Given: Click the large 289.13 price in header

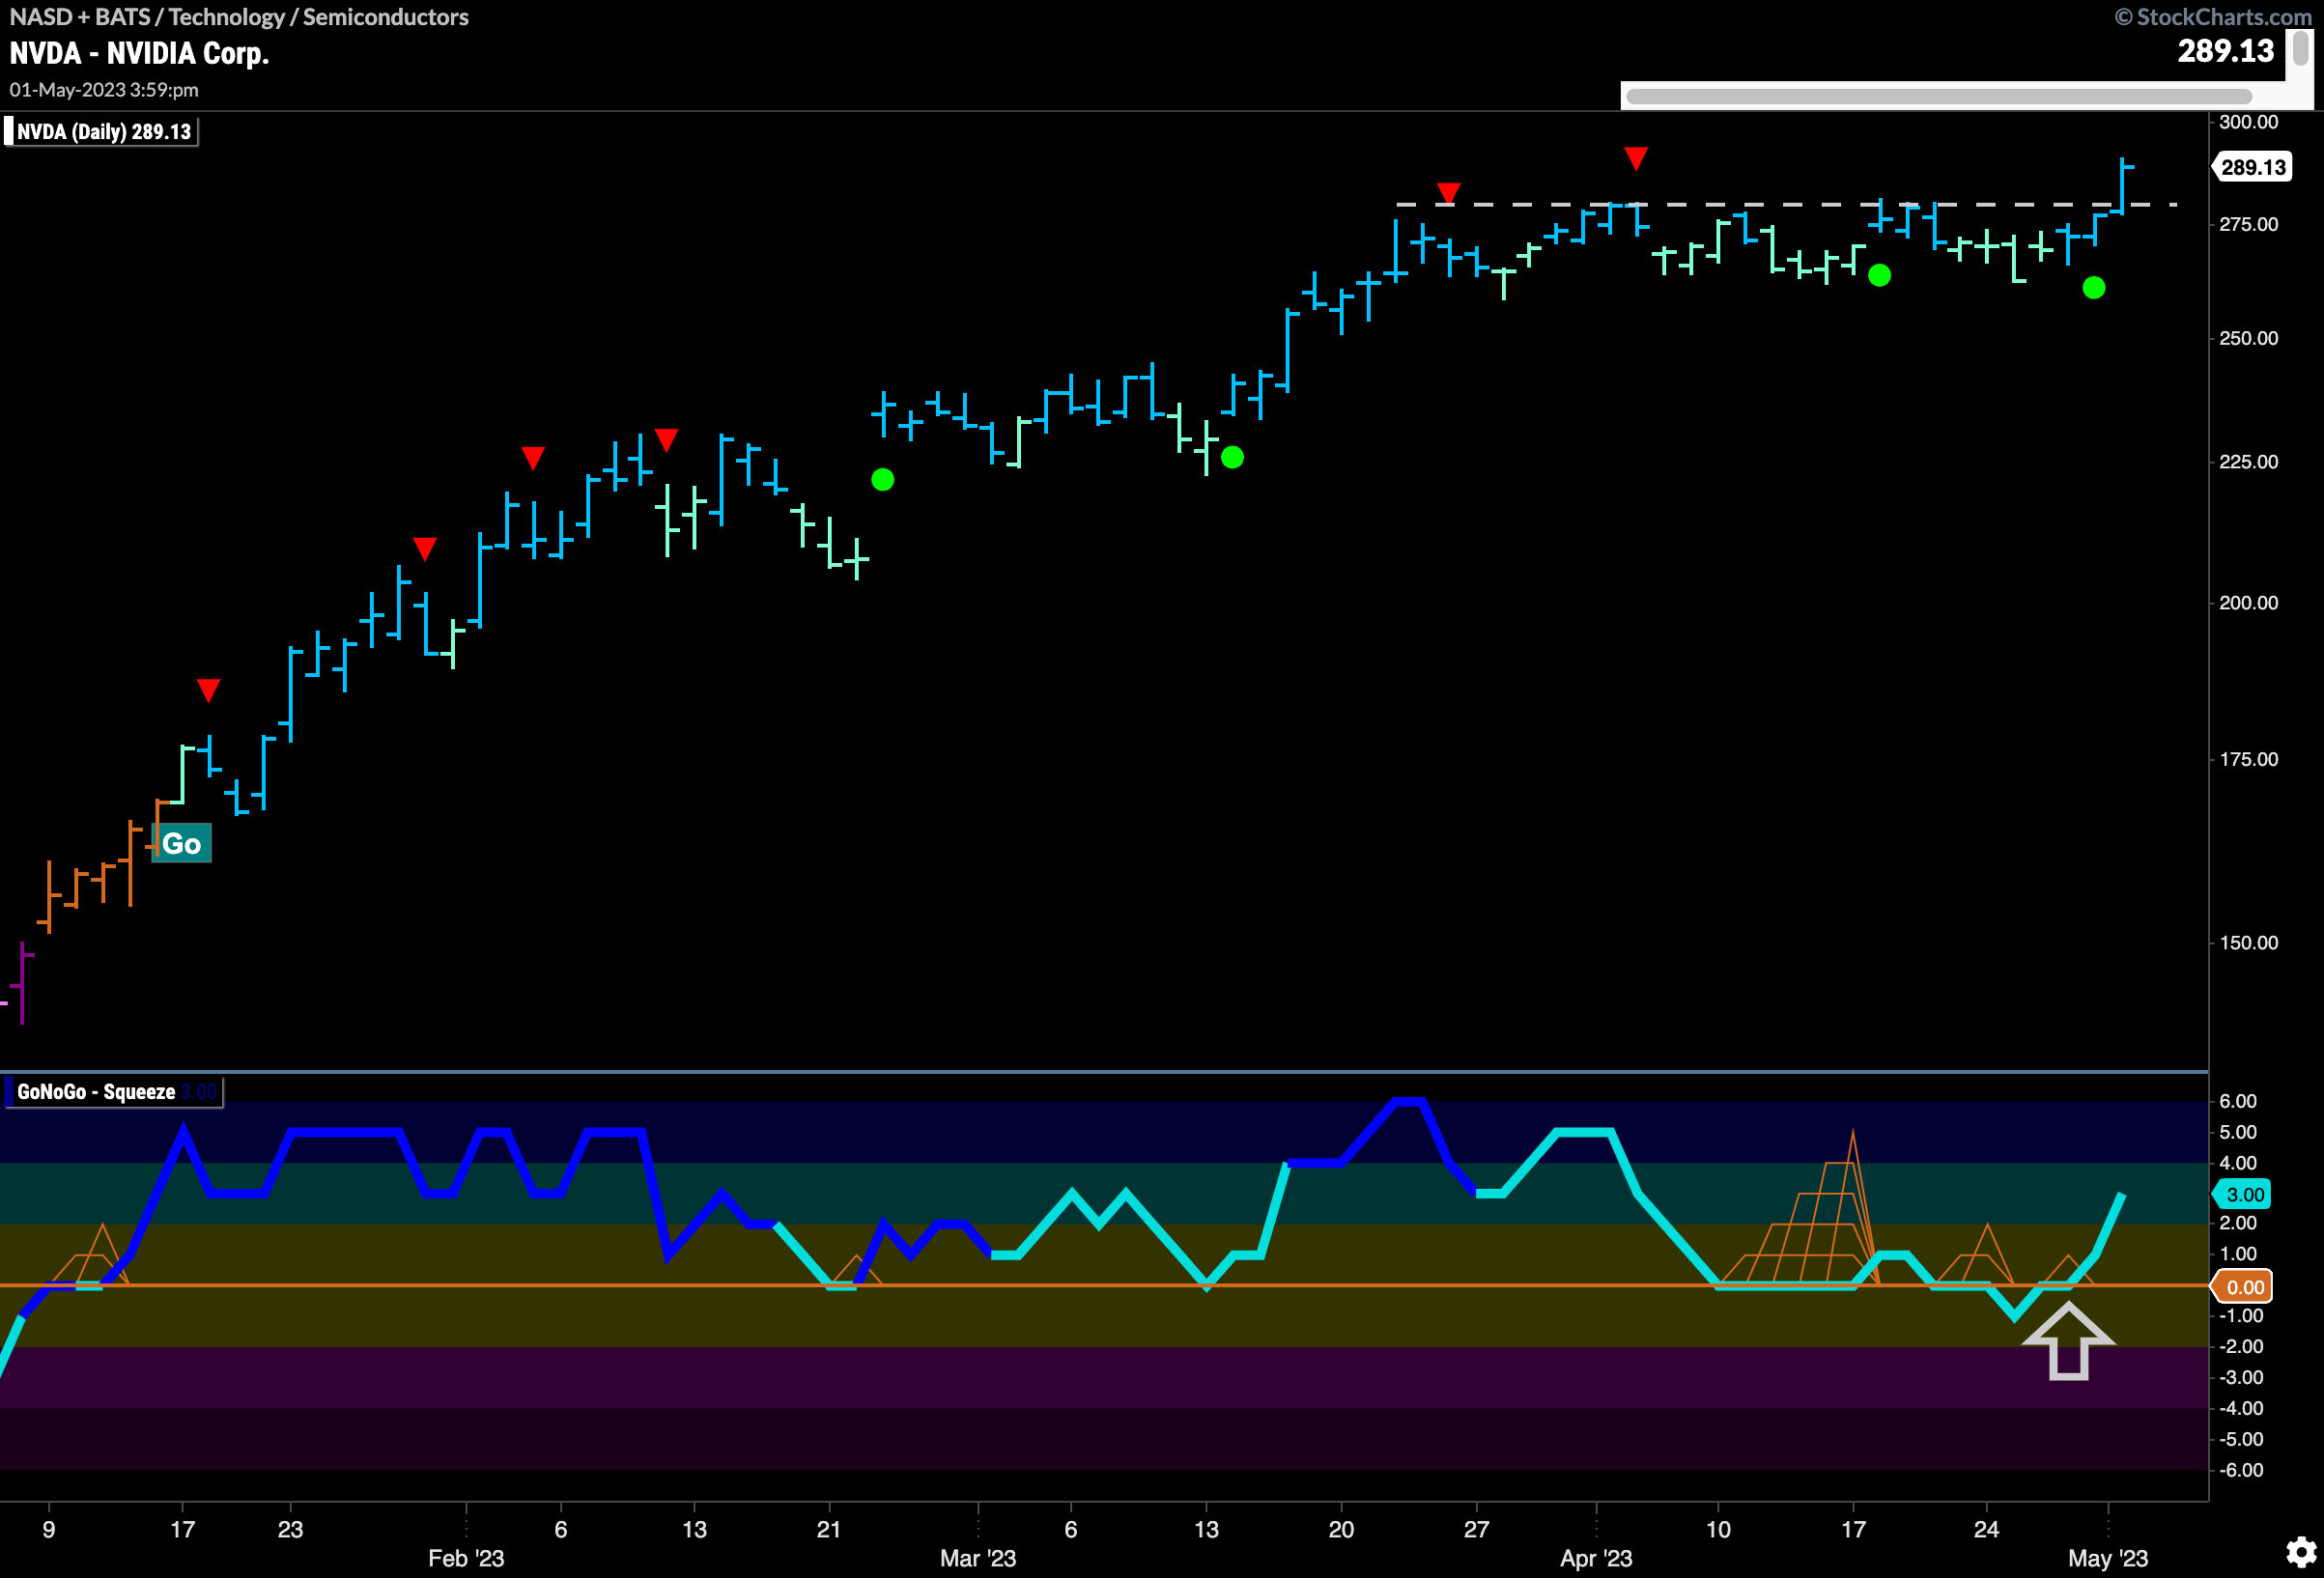Looking at the screenshot, I should (x=2226, y=51).
